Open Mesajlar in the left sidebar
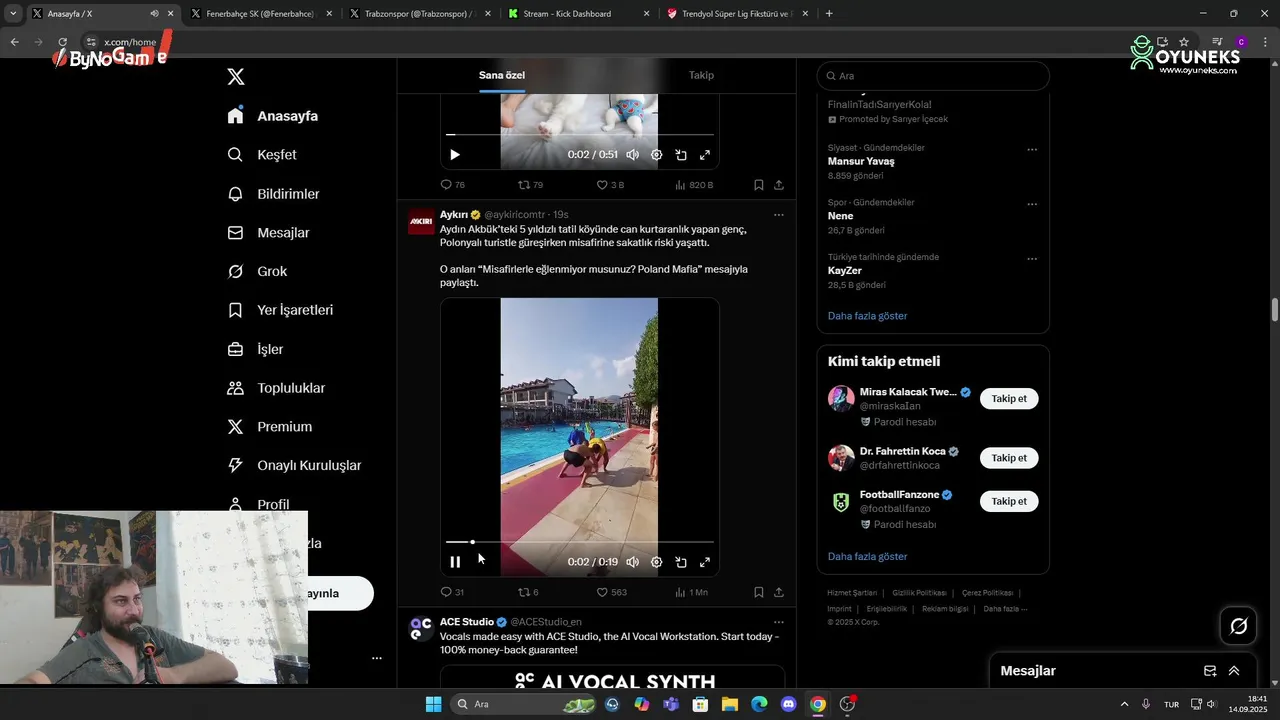The image size is (1280, 720). point(268,233)
